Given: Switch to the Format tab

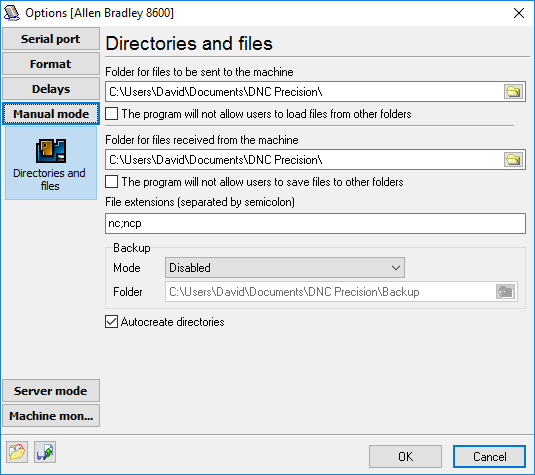Looking at the screenshot, I should (51, 64).
